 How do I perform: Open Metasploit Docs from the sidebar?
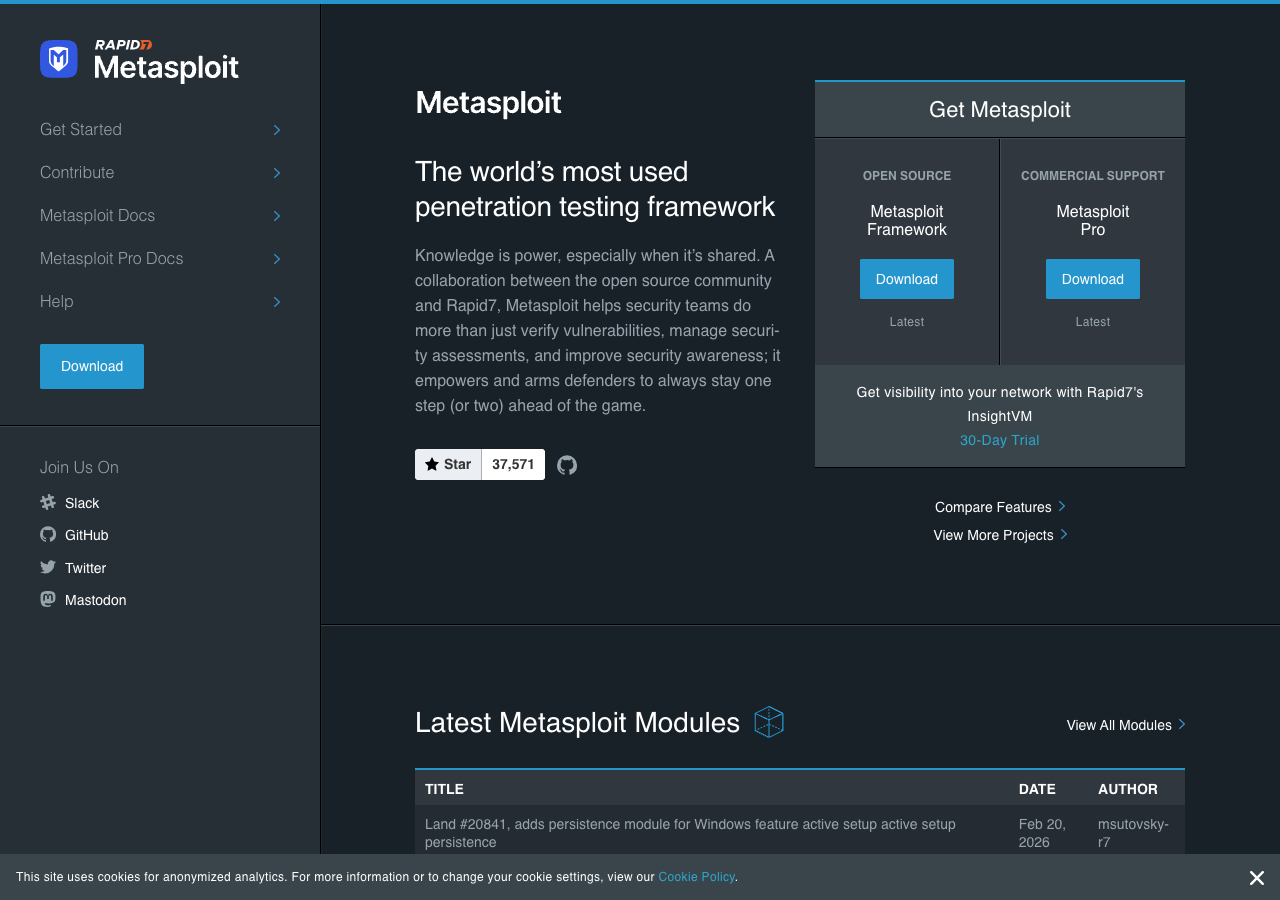pos(97,215)
